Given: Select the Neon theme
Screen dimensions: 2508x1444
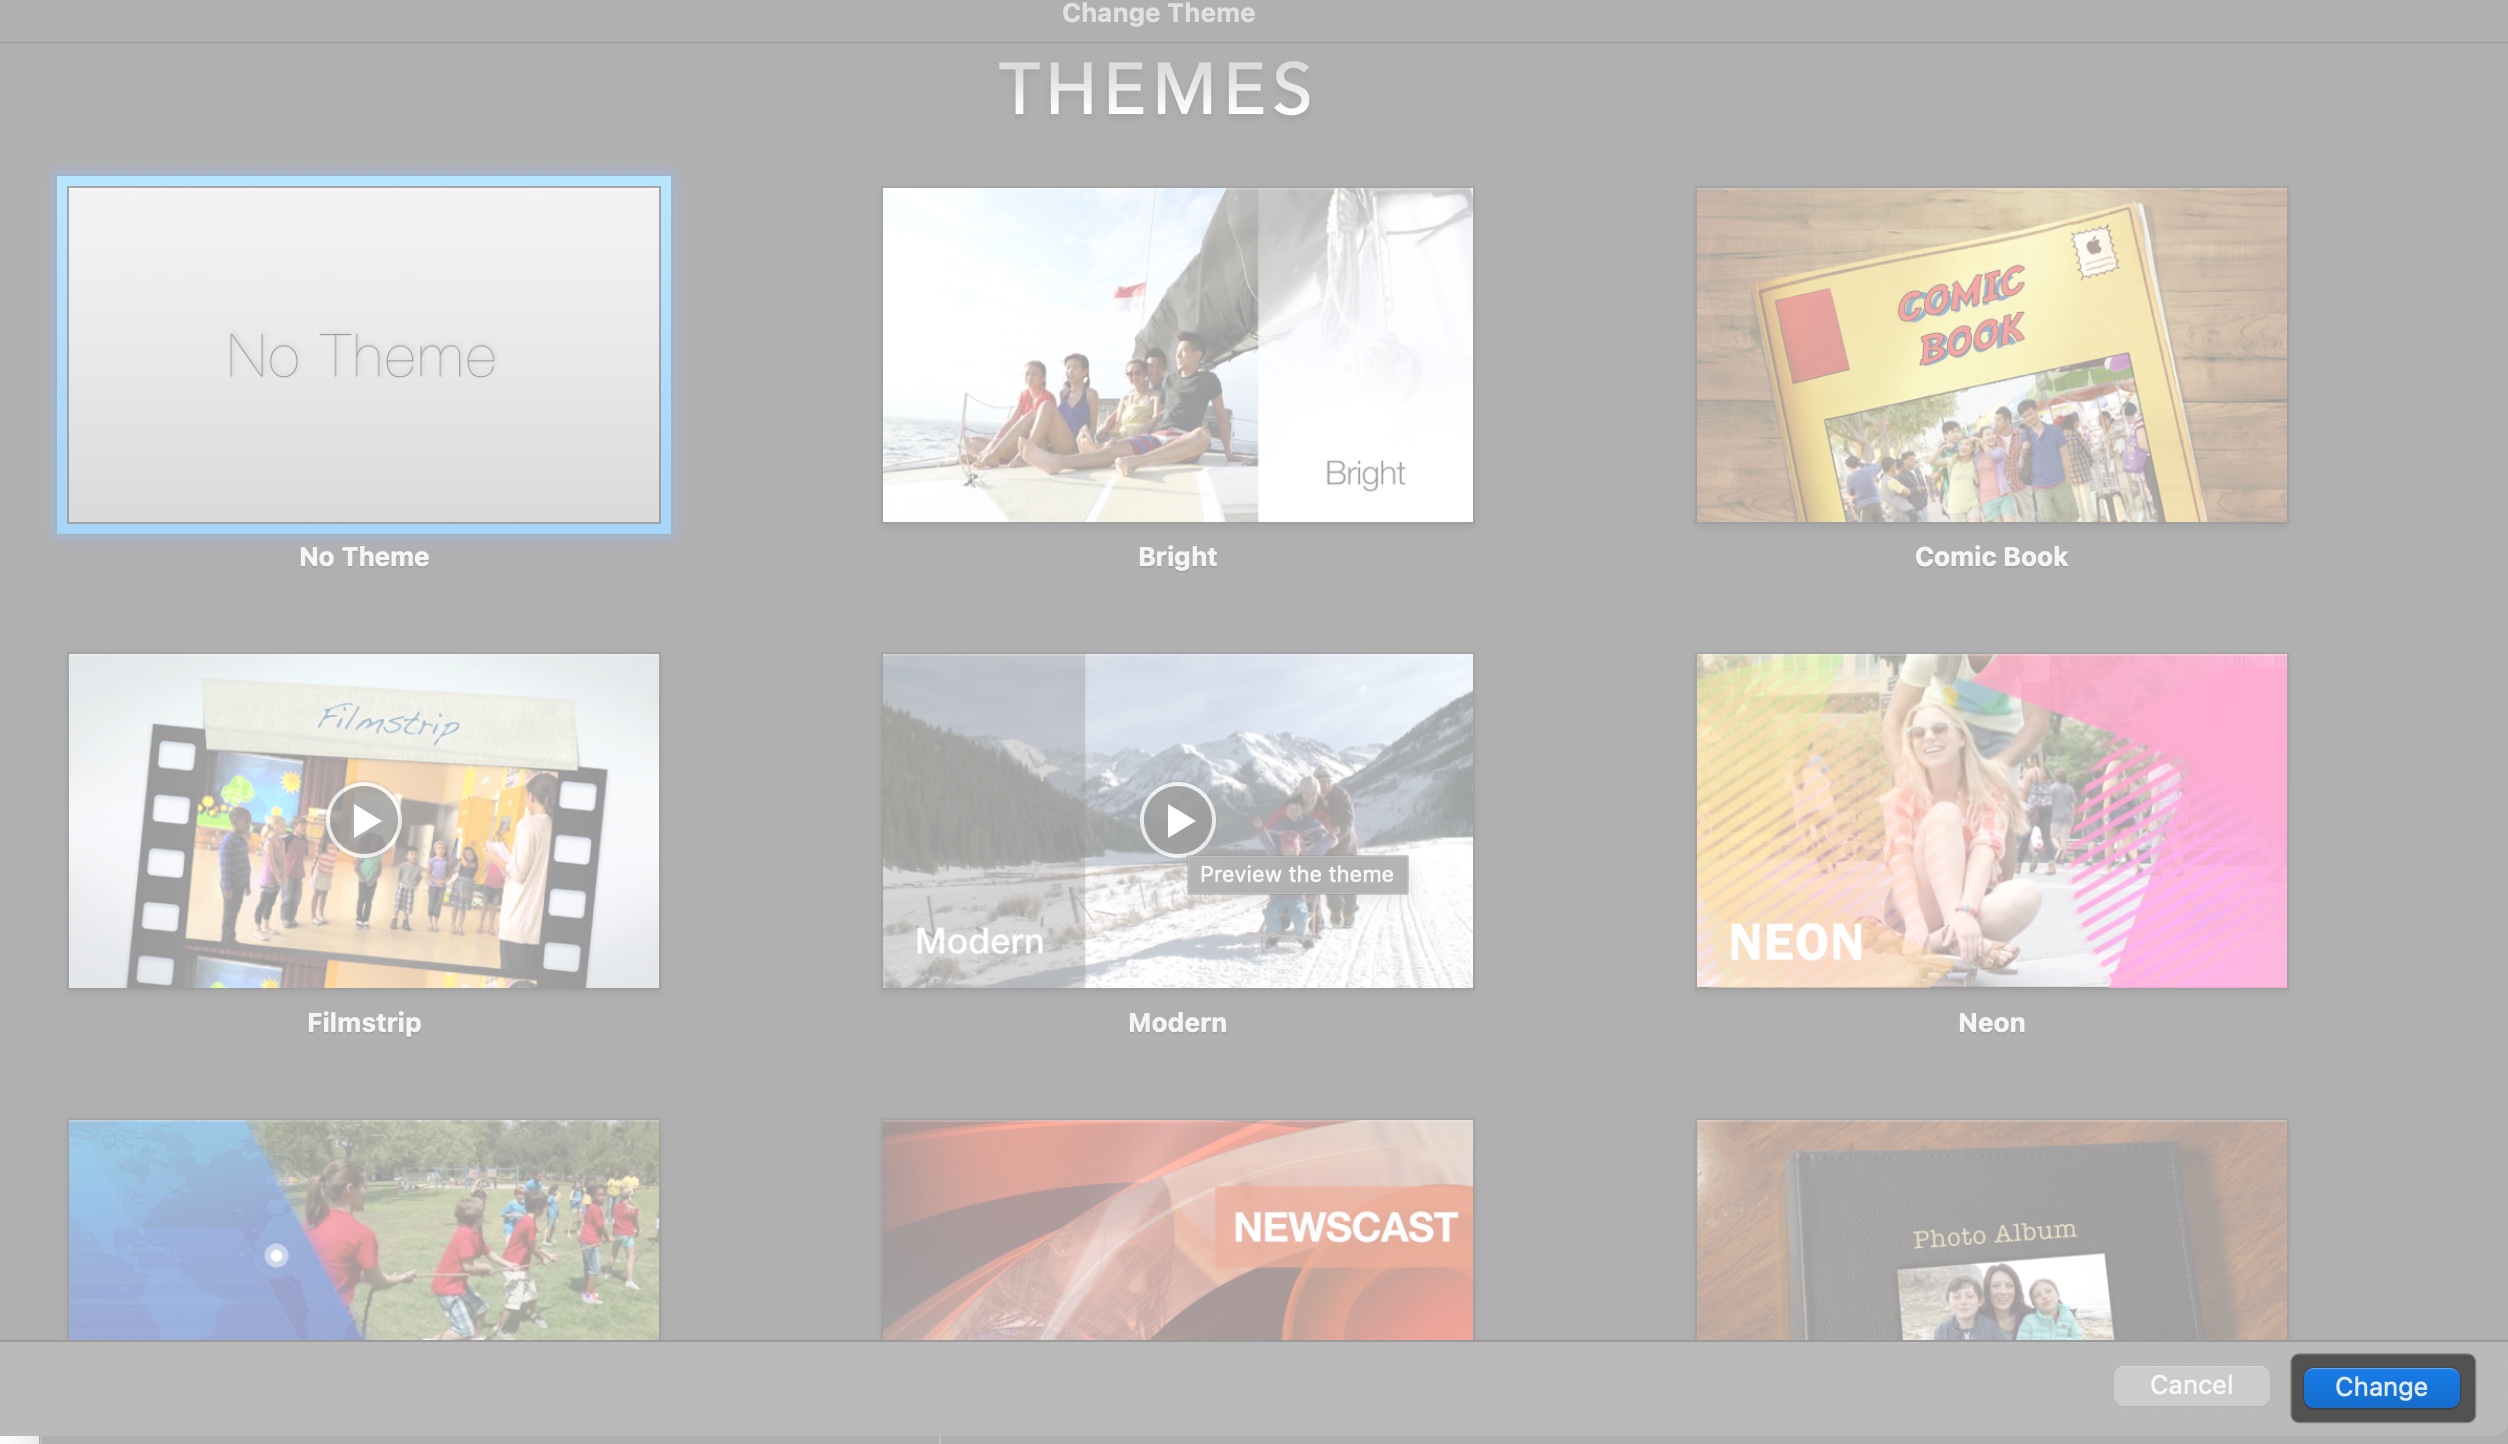Looking at the screenshot, I should pos(1990,820).
